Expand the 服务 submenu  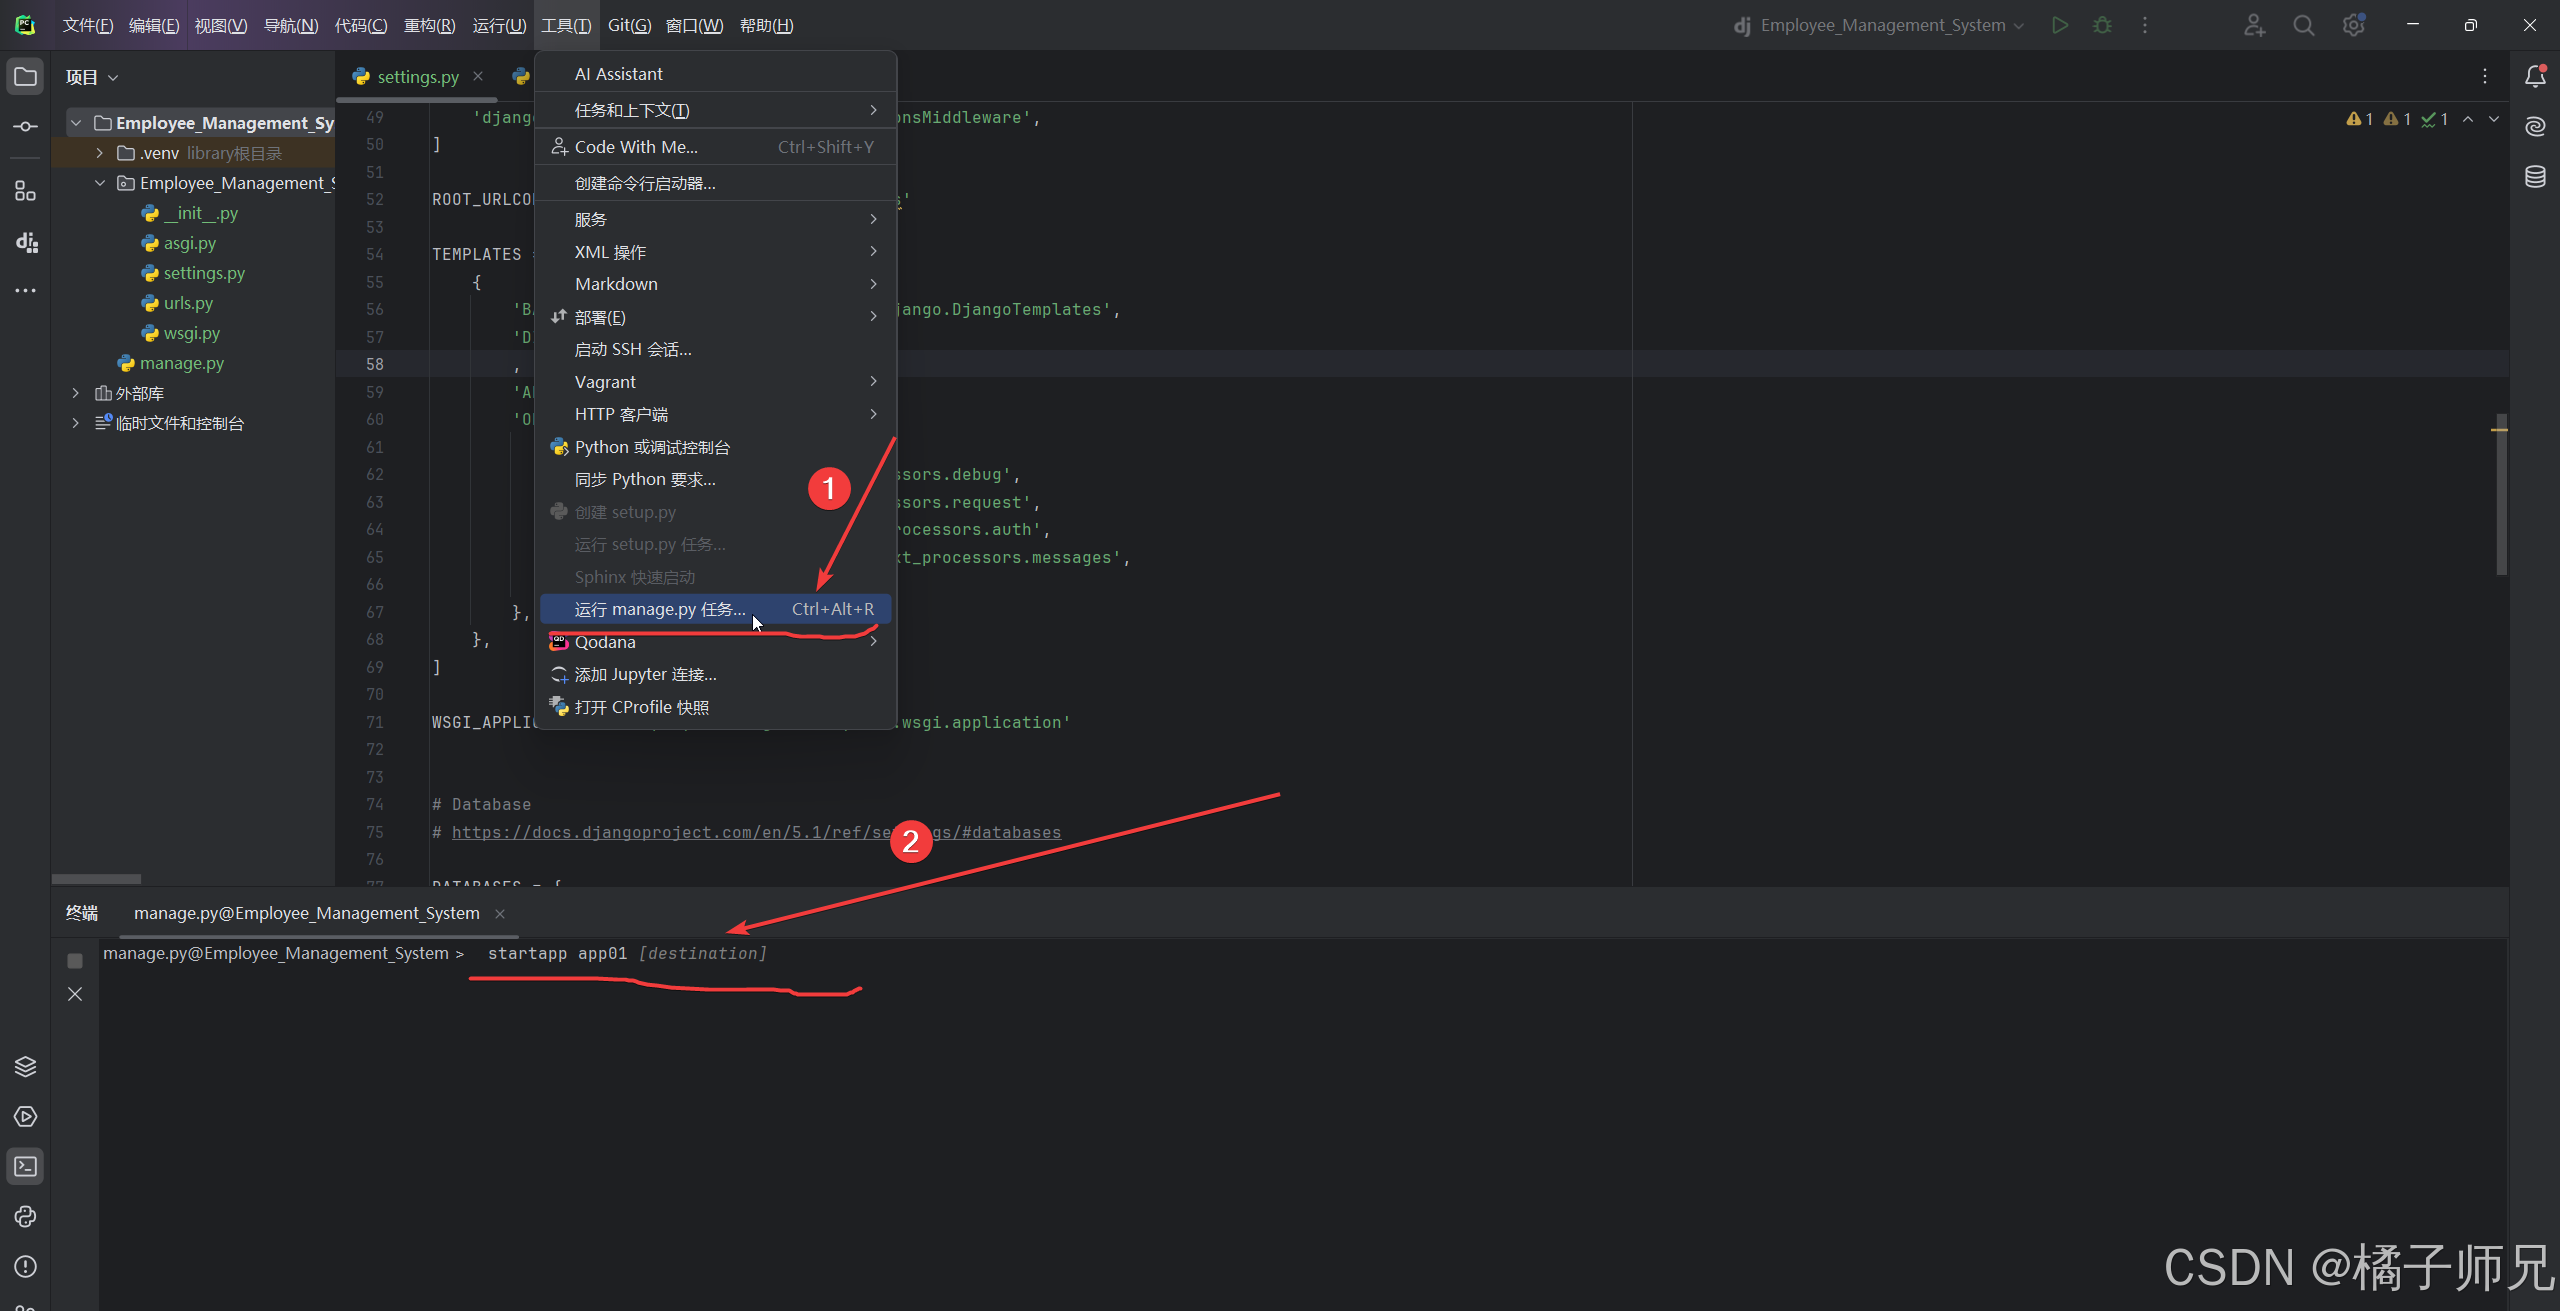[x=716, y=219]
